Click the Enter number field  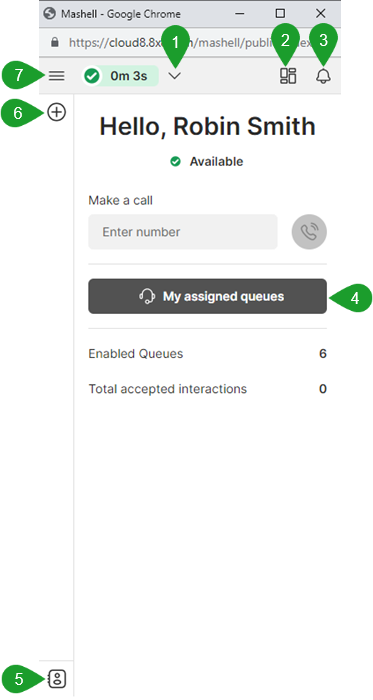pyautogui.click(x=183, y=232)
